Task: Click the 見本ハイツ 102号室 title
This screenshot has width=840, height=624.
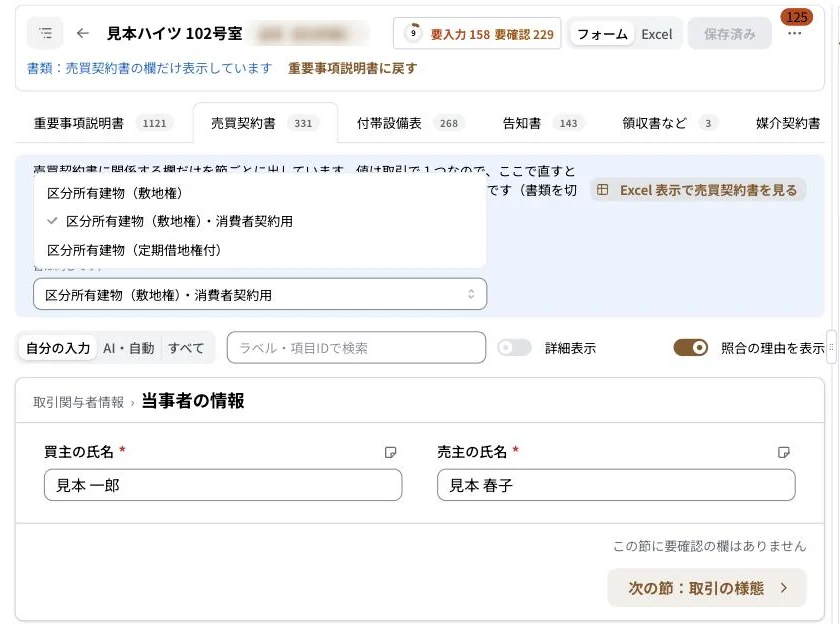Action: click(175, 33)
